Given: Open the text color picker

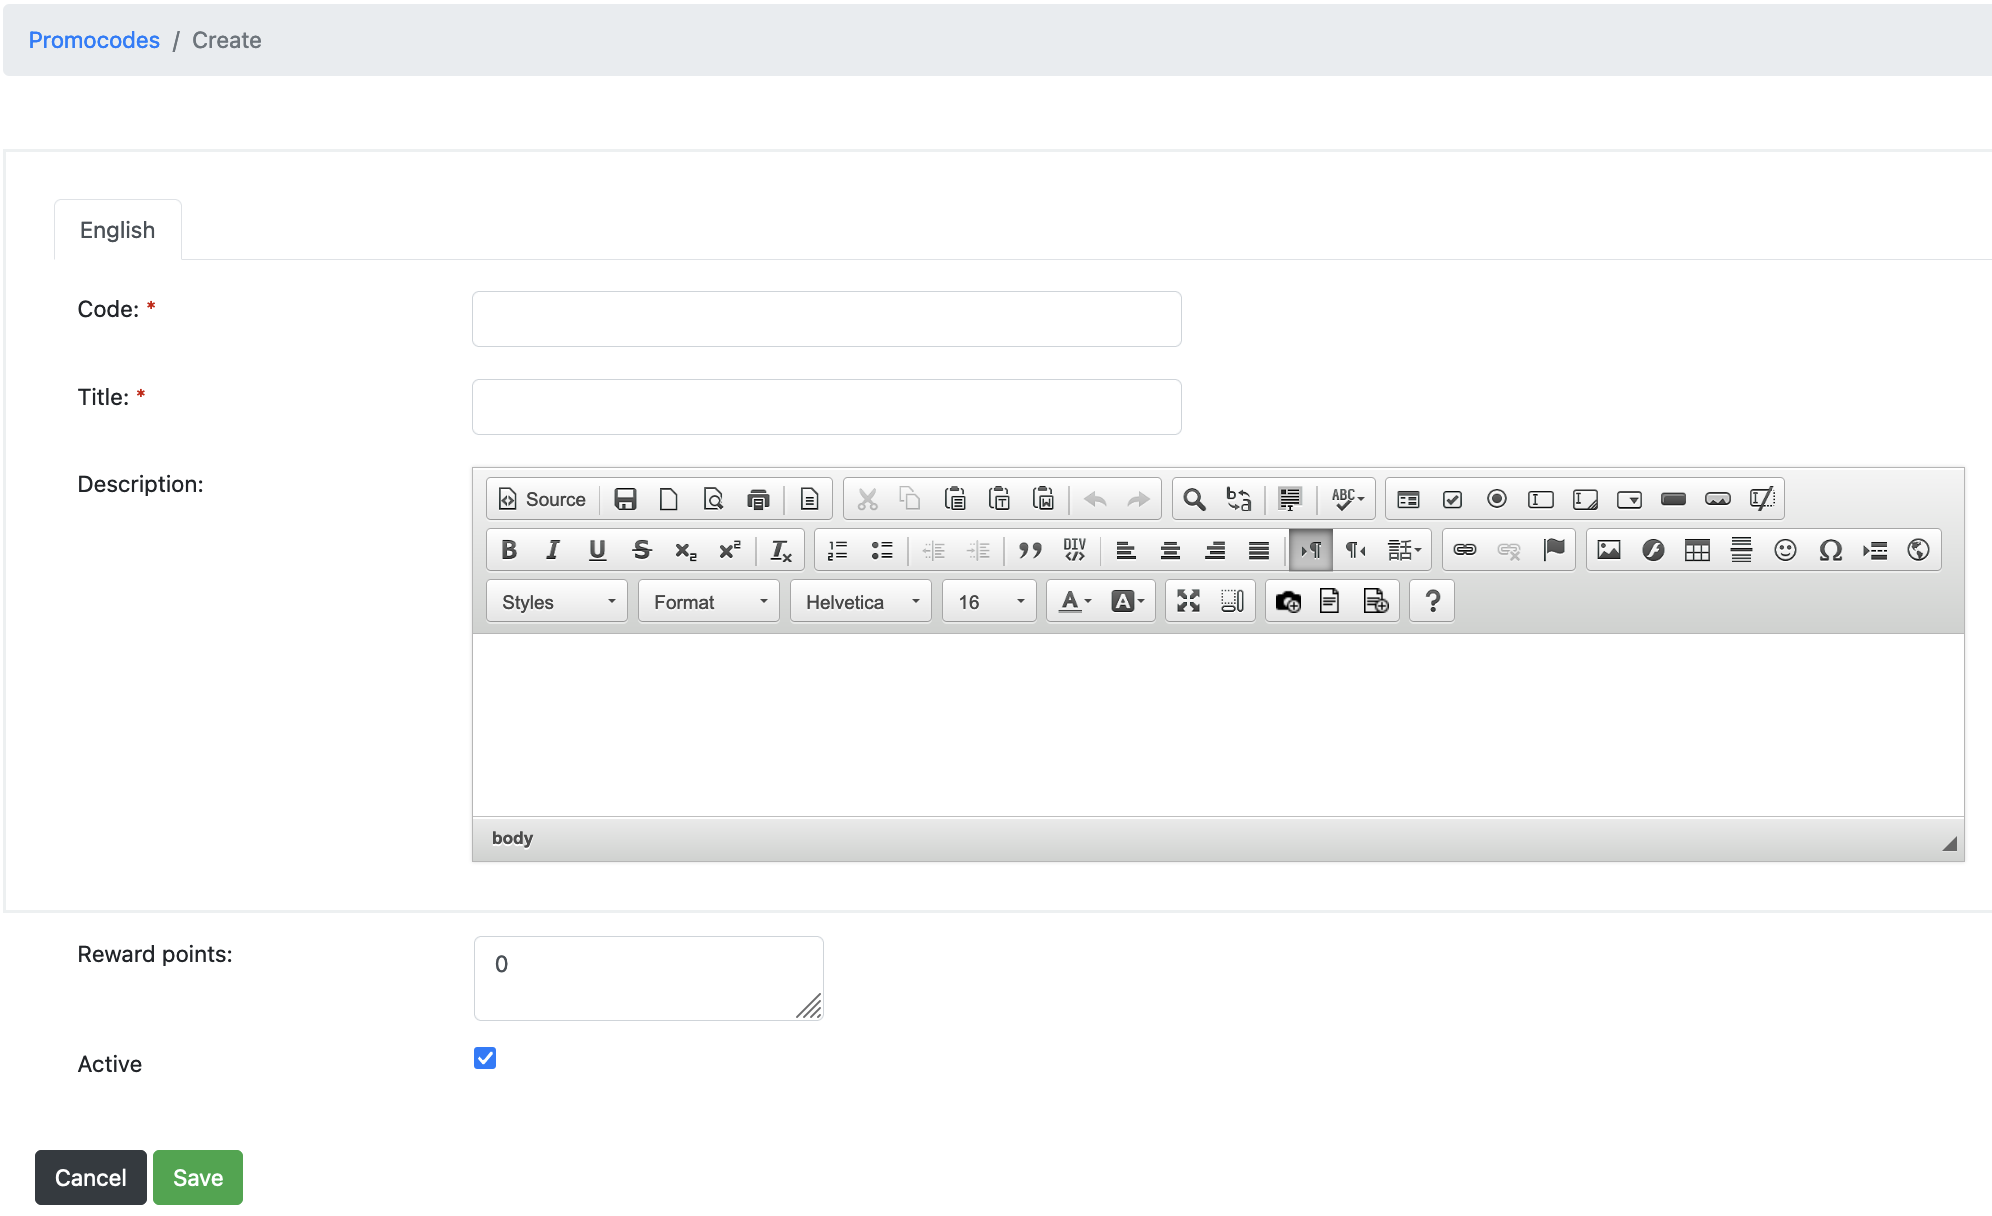Looking at the screenshot, I should pyautogui.click(x=1075, y=601).
